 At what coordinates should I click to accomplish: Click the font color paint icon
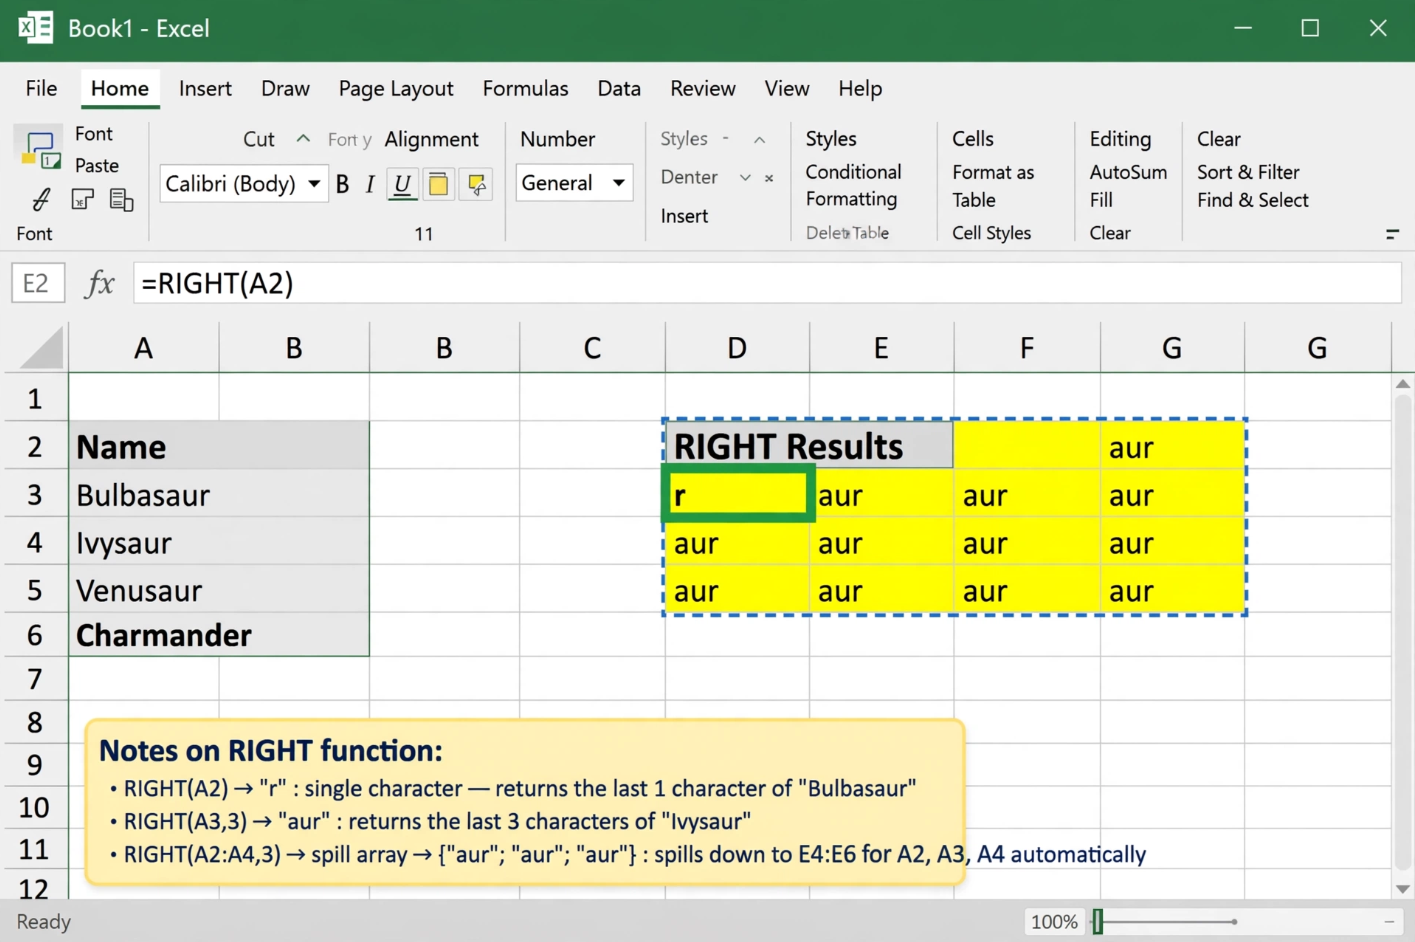pyautogui.click(x=476, y=184)
